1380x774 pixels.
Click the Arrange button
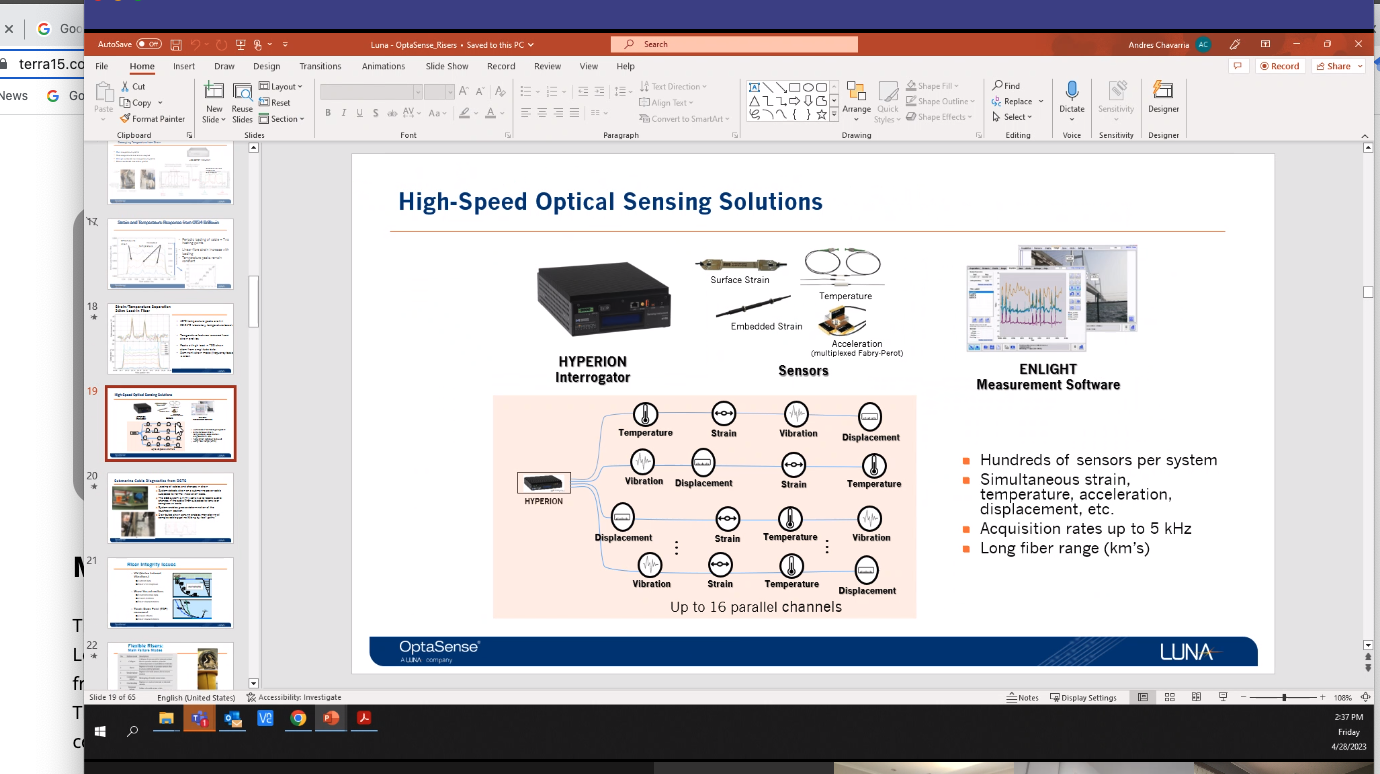tap(856, 102)
